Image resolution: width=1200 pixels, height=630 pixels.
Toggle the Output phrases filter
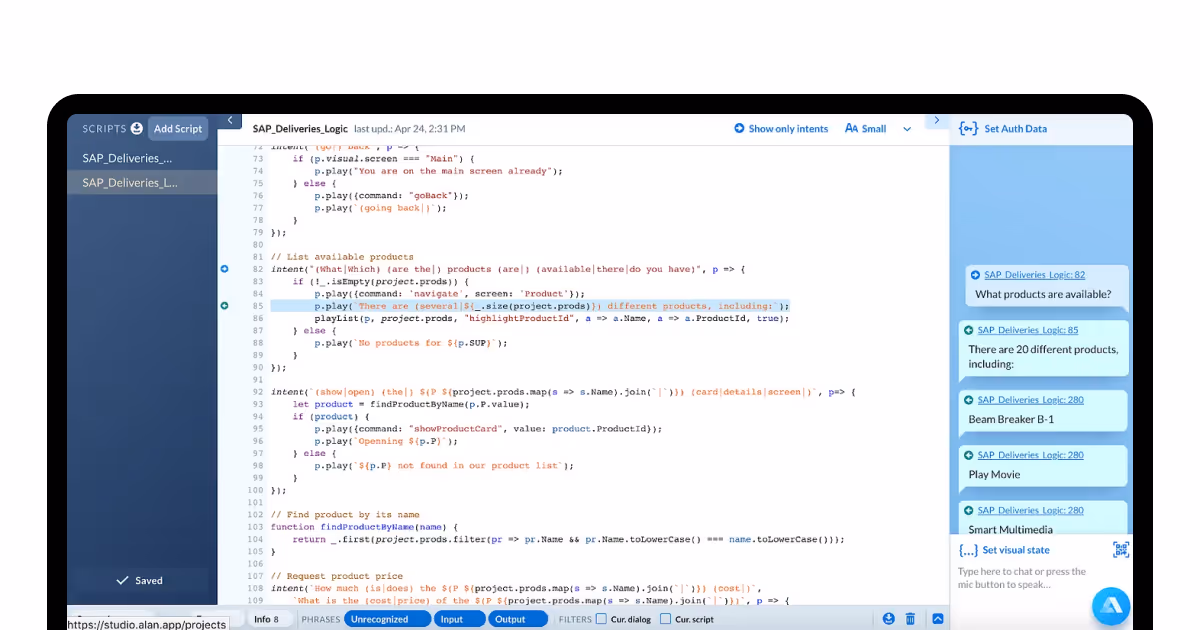coord(518,619)
